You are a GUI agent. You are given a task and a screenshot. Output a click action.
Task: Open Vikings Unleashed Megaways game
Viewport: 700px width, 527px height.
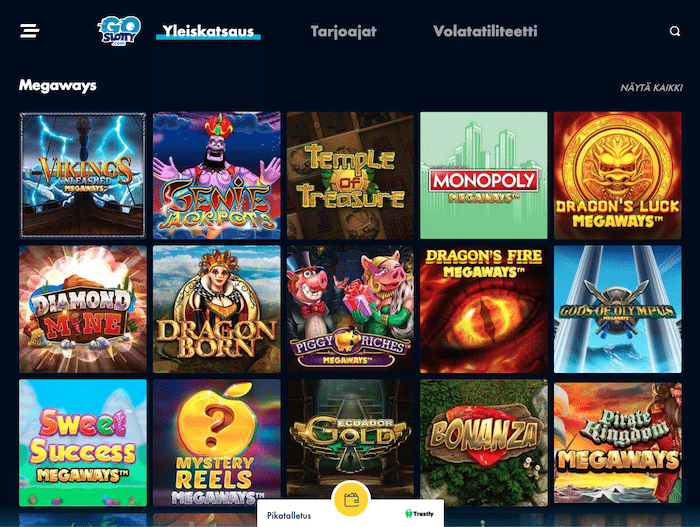click(83, 175)
